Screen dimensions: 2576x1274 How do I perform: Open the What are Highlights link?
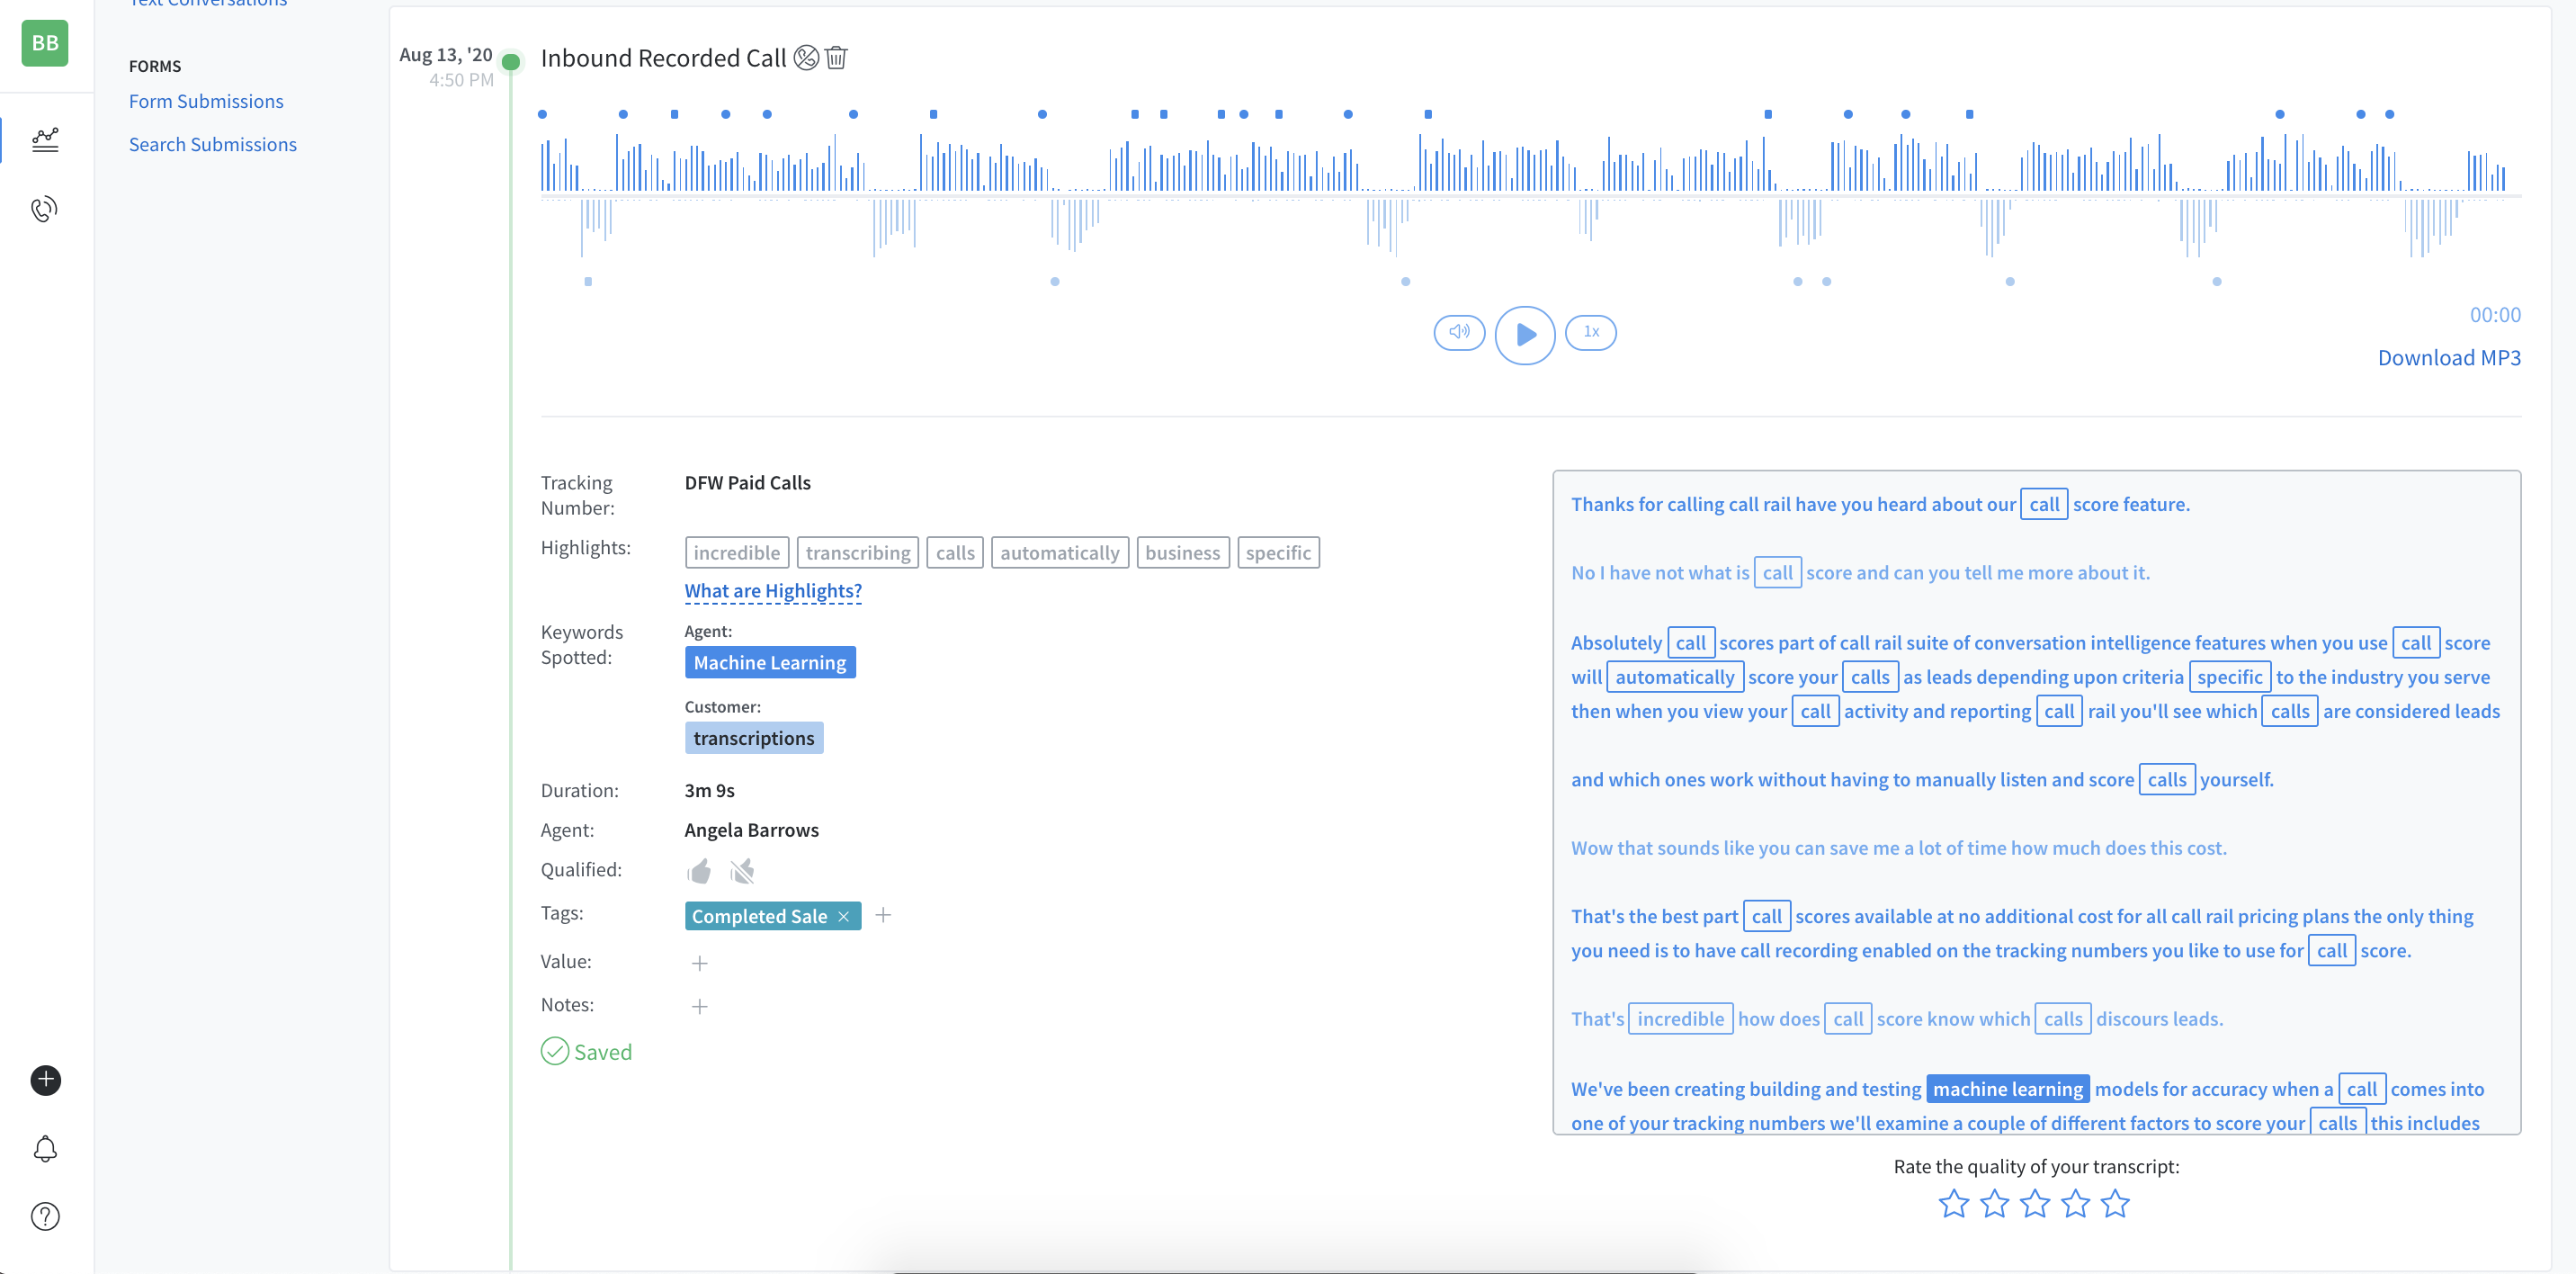(772, 591)
